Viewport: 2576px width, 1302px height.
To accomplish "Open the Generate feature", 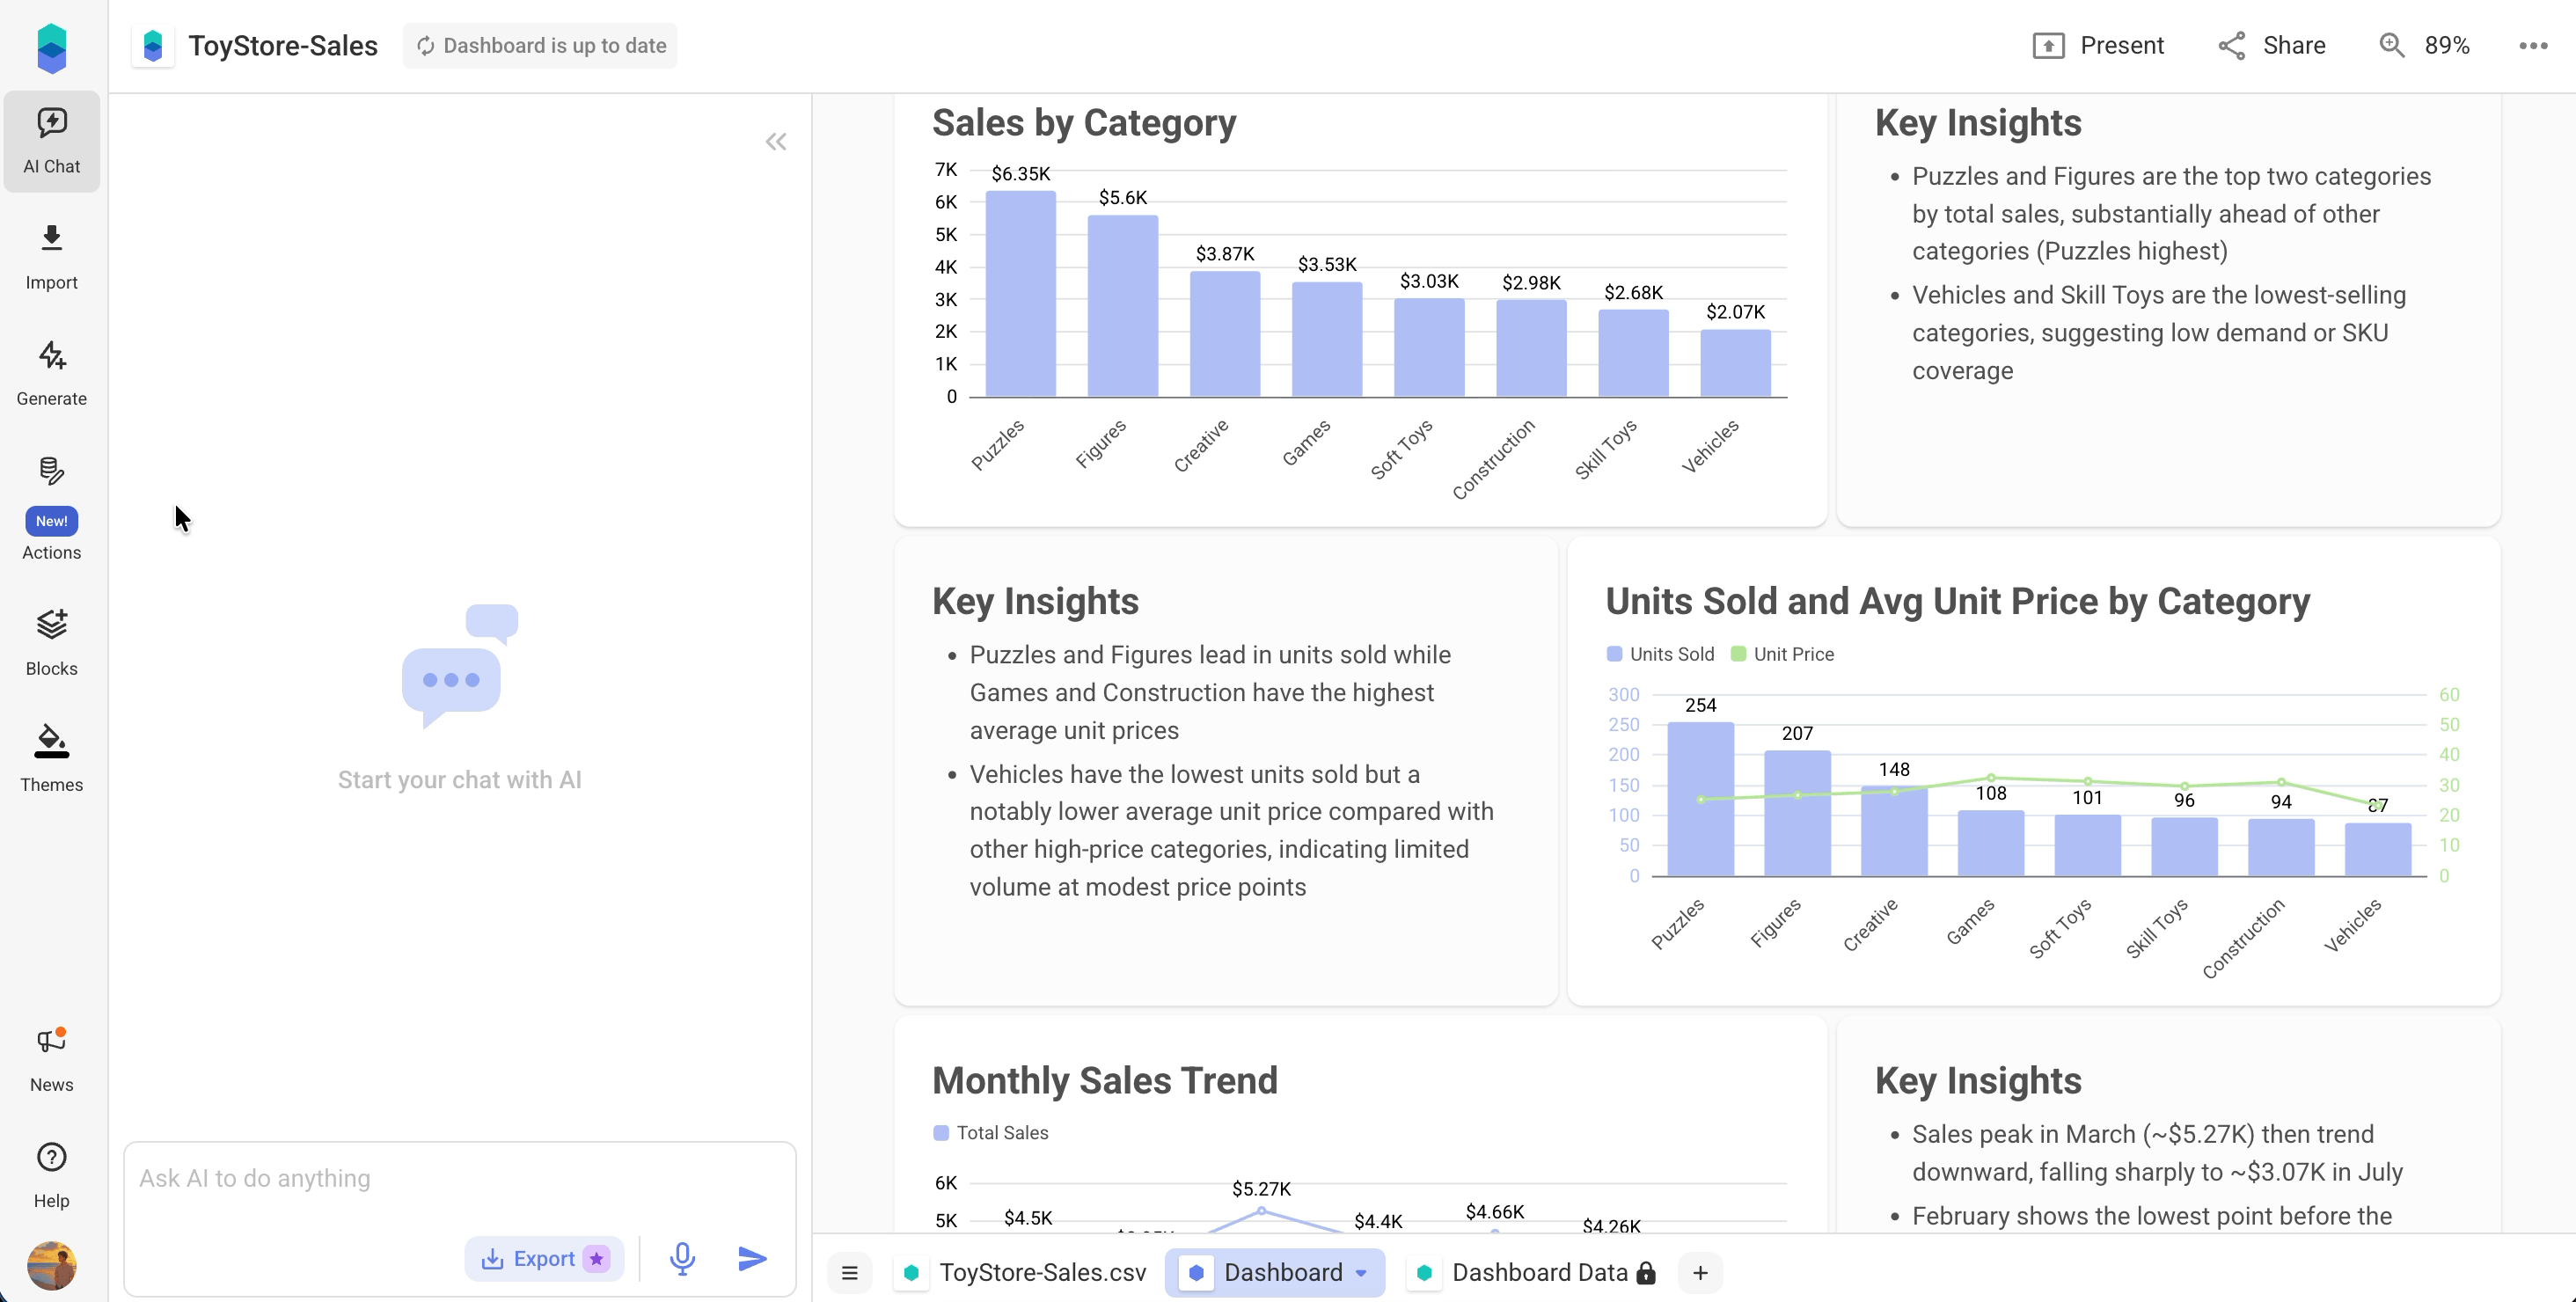I will click(51, 374).
